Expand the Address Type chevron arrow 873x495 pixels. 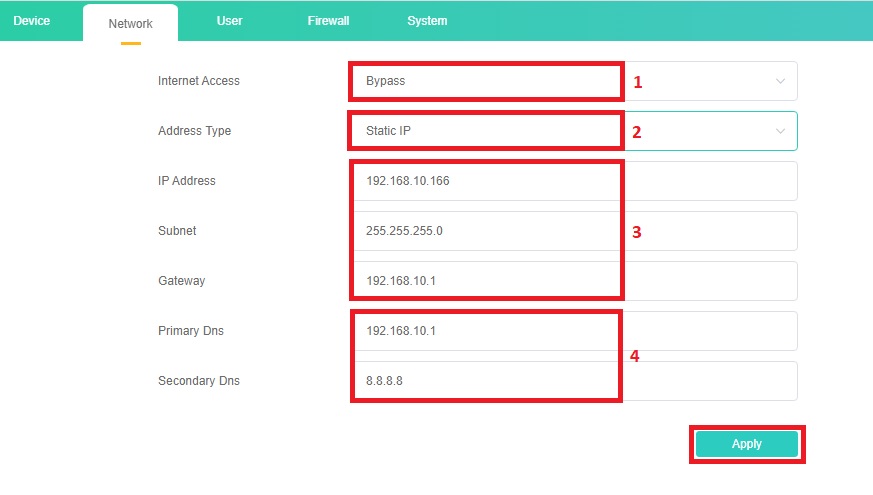pos(780,131)
